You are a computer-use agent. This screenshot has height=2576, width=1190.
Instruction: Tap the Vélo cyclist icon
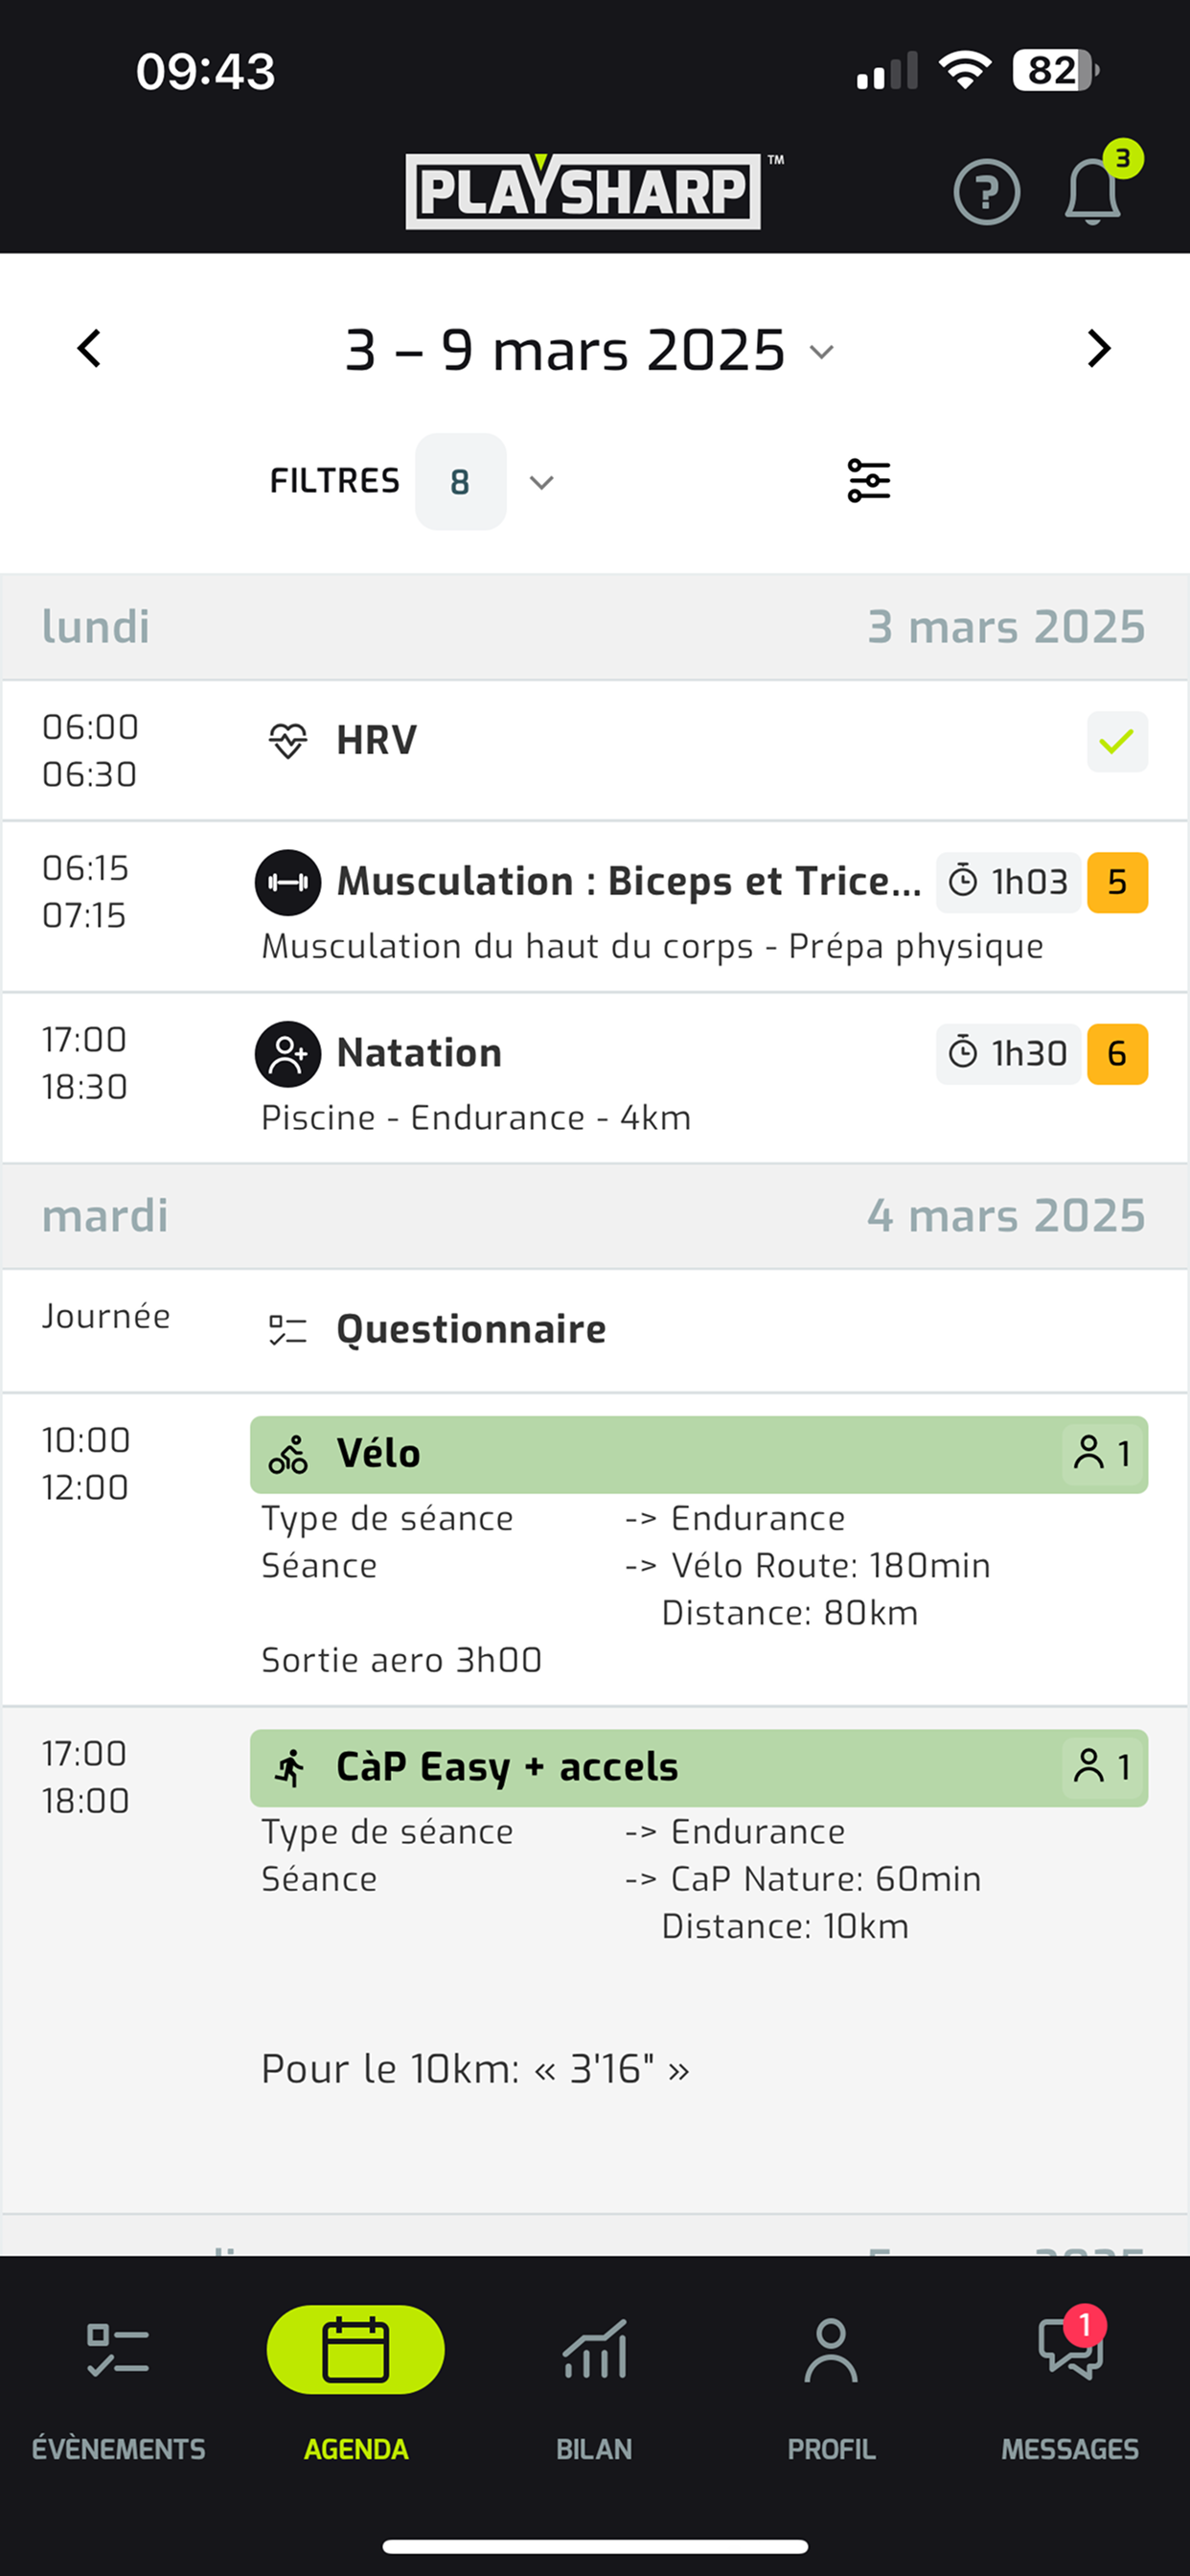pos(288,1454)
